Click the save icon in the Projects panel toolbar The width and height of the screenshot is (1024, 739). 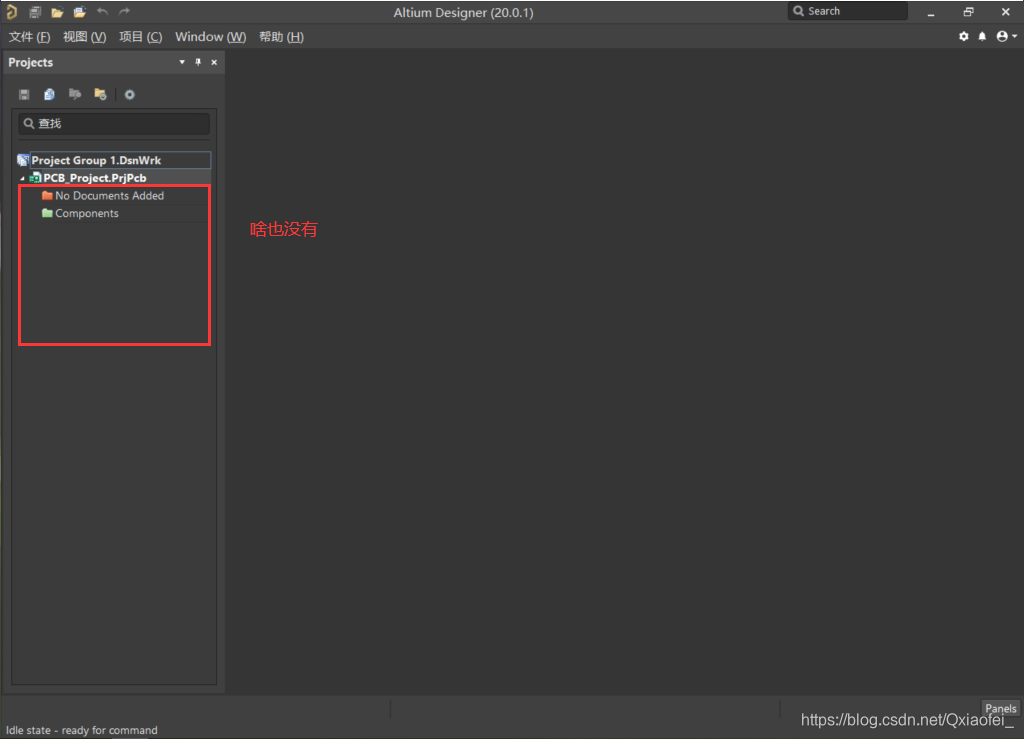(24, 94)
